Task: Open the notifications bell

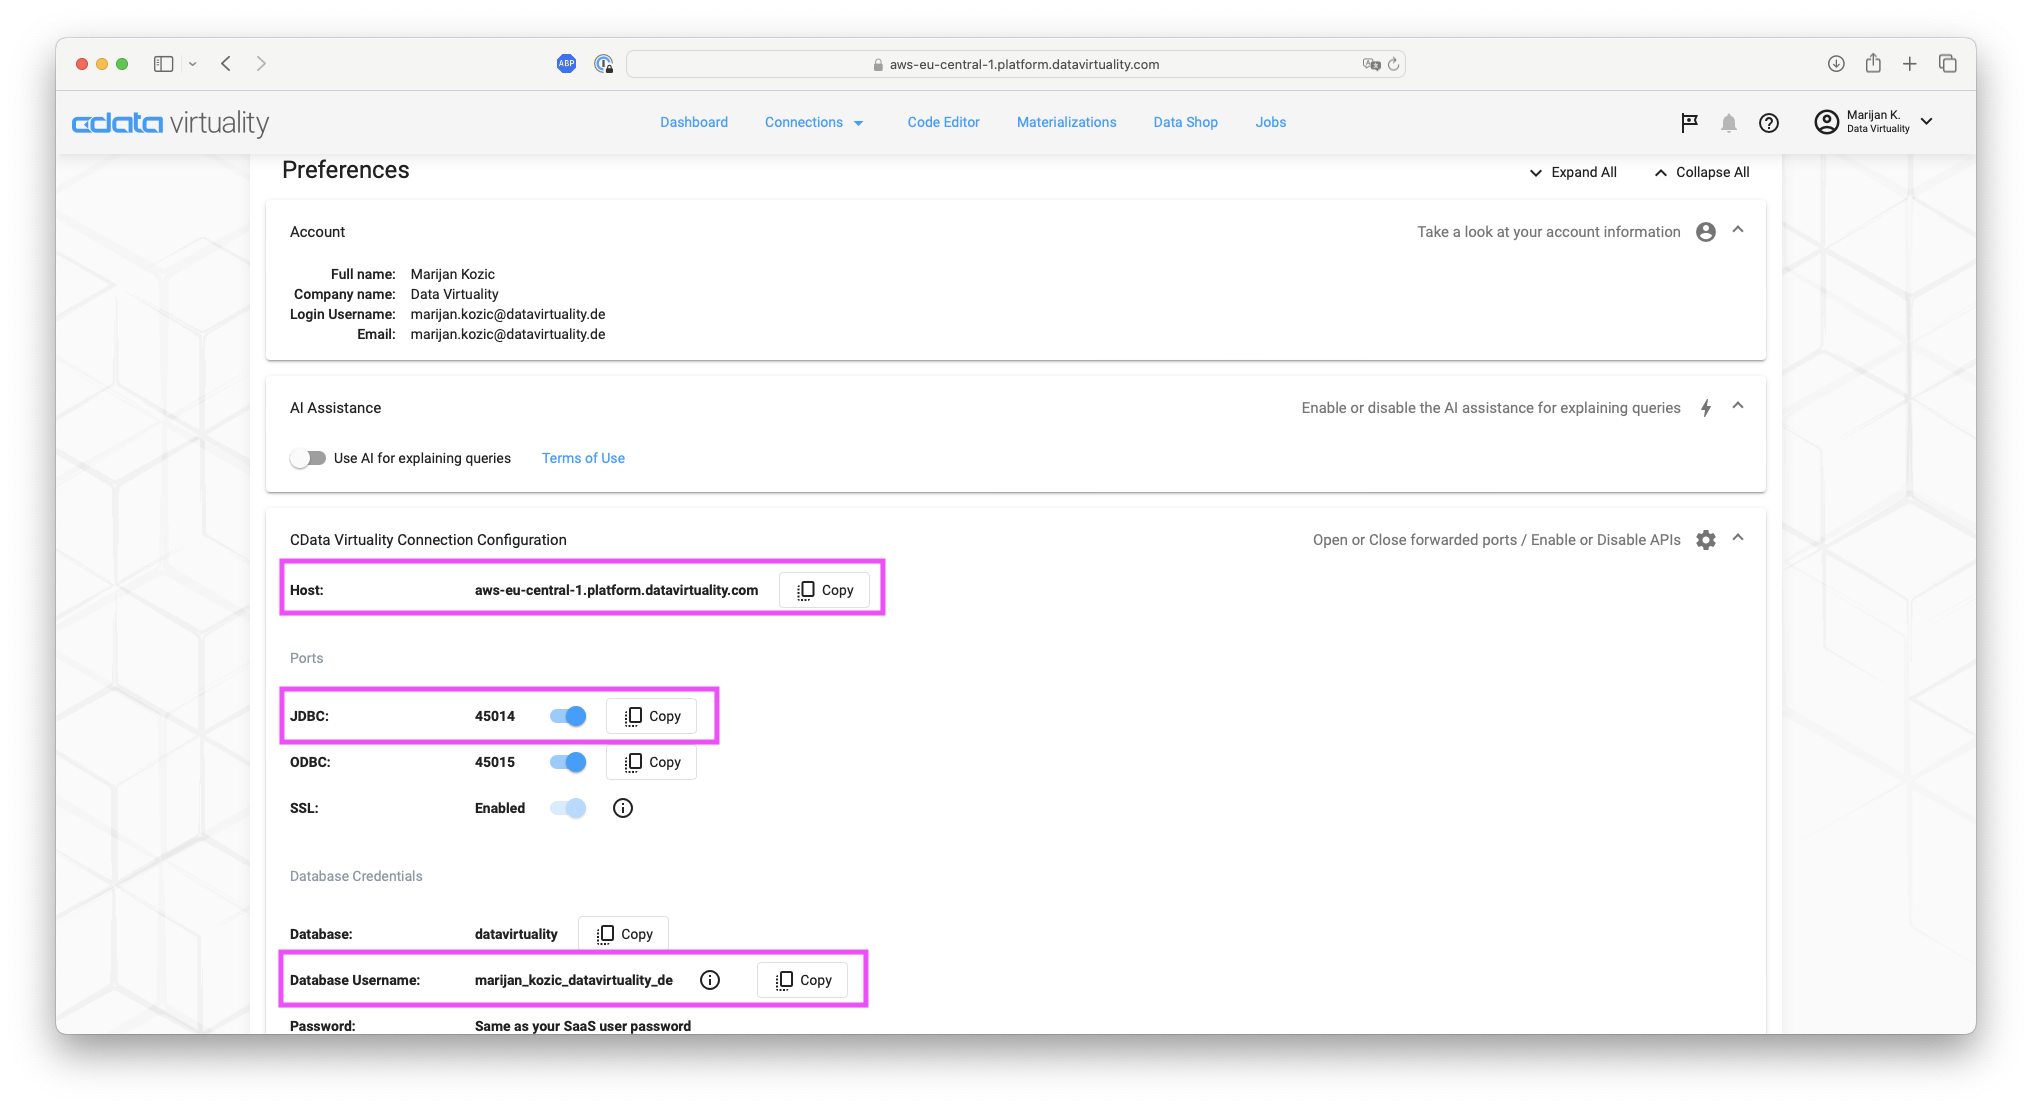Action: click(1728, 122)
